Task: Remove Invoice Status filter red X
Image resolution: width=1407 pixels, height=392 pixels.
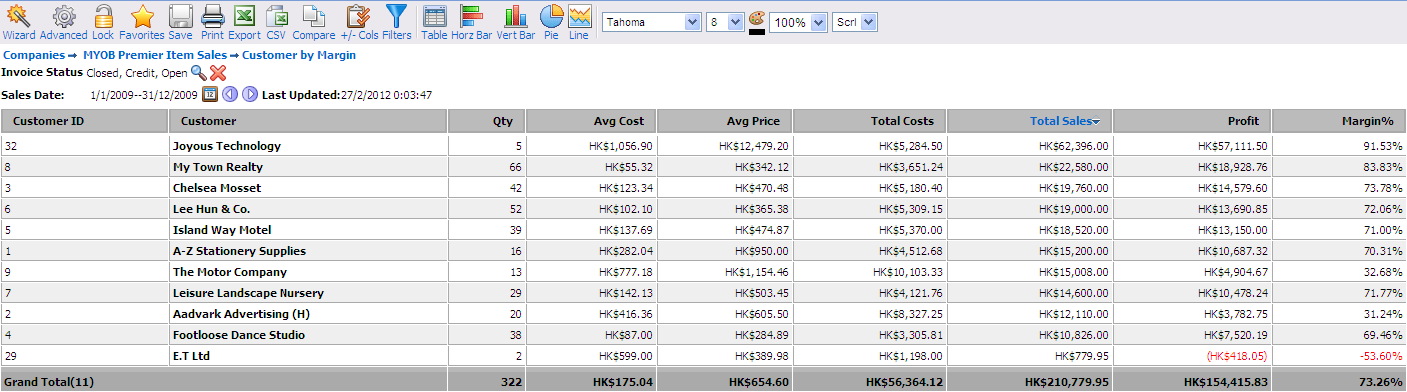Action: 218,72
